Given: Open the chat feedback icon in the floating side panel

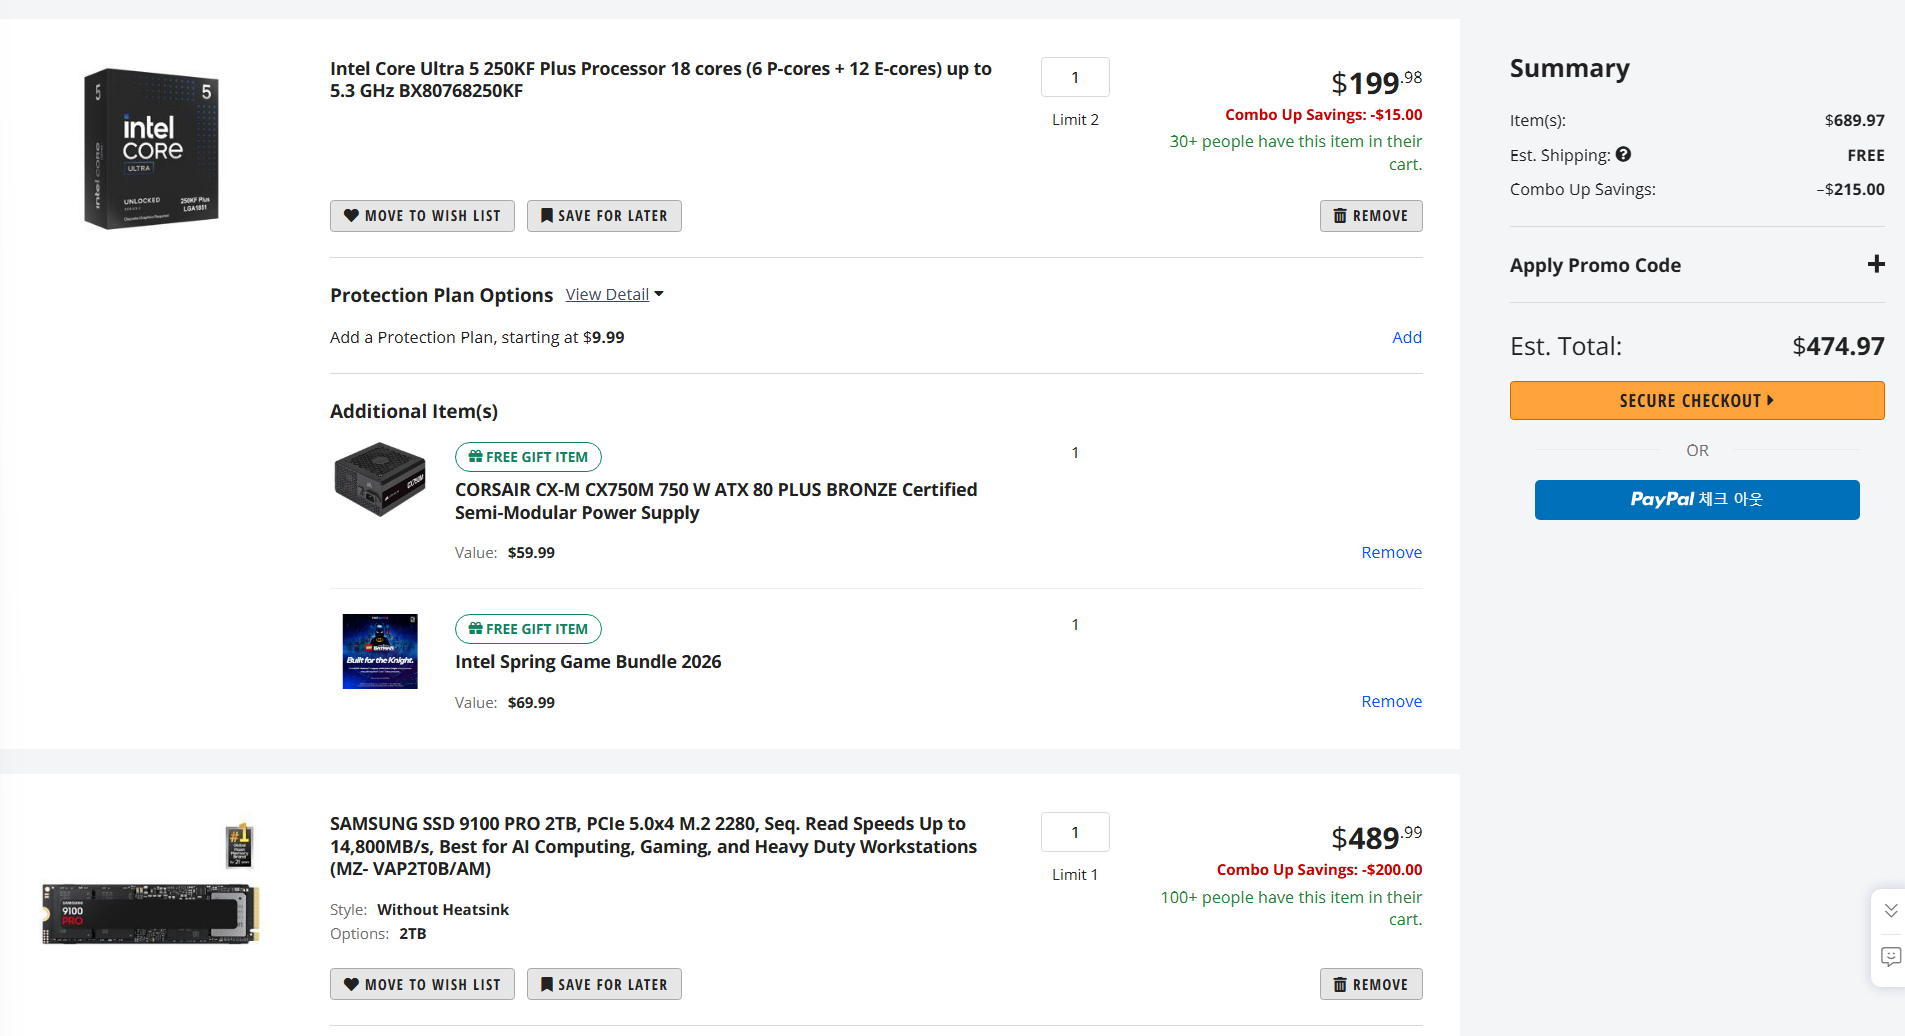Looking at the screenshot, I should pyautogui.click(x=1890, y=957).
